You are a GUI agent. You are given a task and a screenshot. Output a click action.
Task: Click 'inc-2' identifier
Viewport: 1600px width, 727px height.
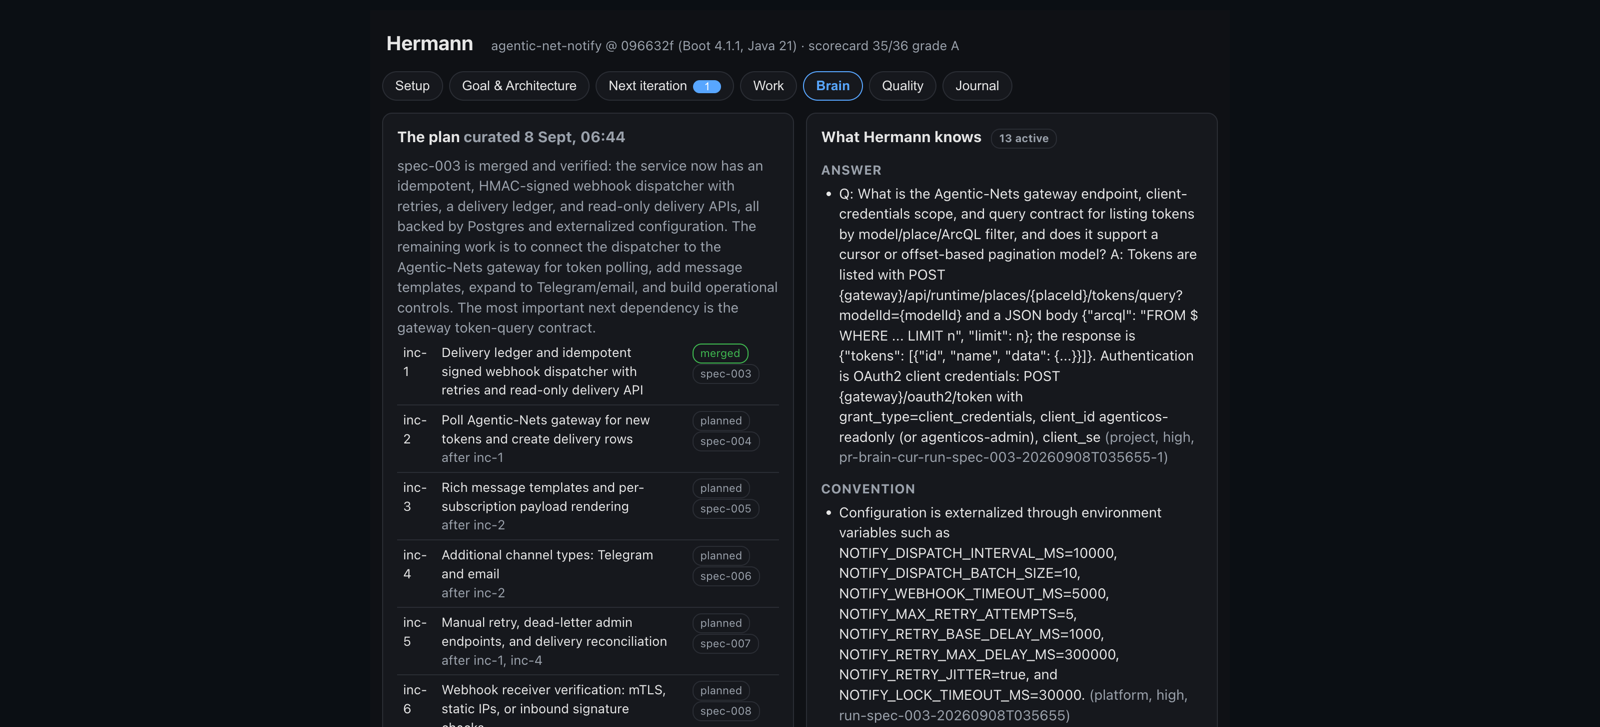coord(415,430)
